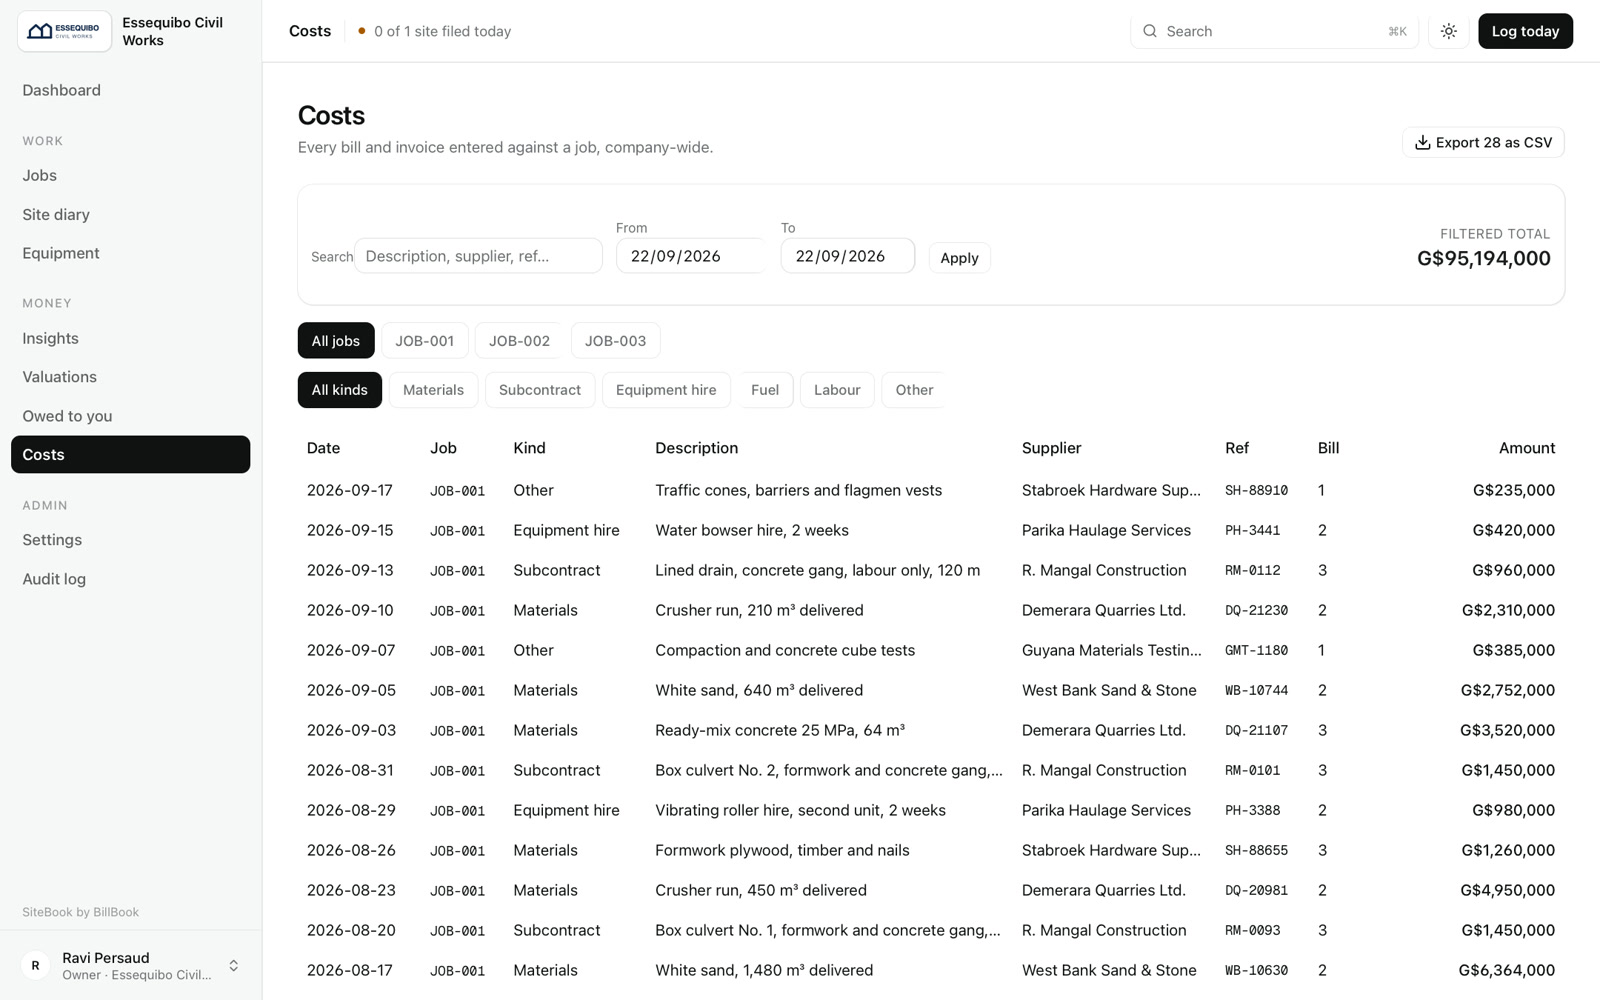Filter costs by Fuel

pyautogui.click(x=765, y=390)
